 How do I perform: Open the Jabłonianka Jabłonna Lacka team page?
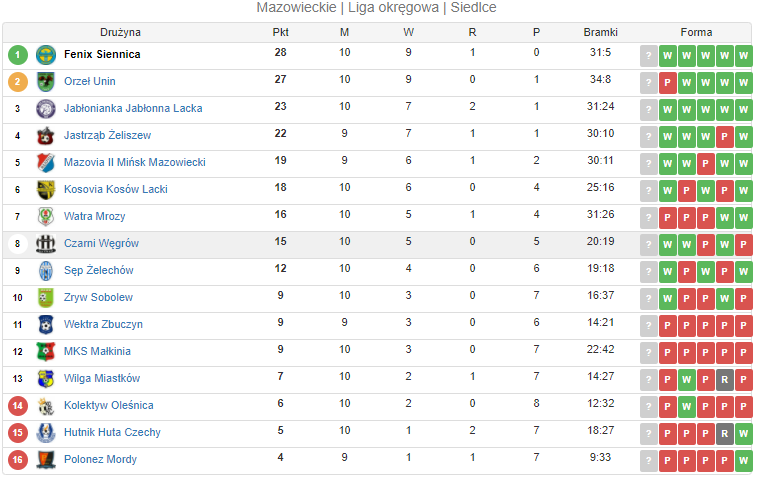tap(133, 108)
